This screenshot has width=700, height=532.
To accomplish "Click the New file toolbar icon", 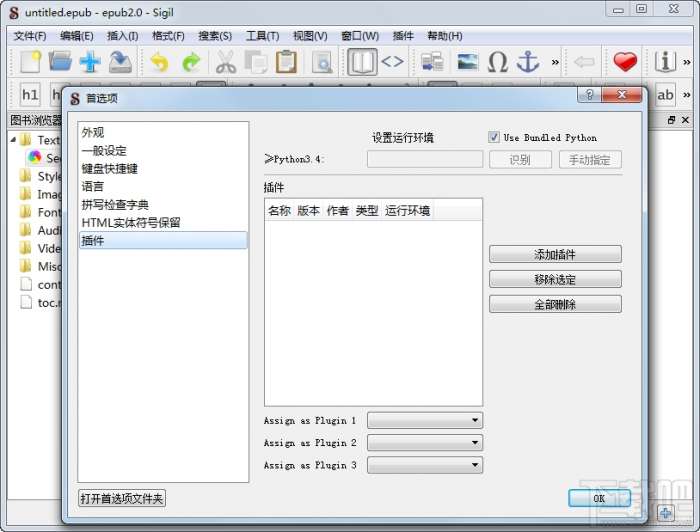I will pos(30,62).
